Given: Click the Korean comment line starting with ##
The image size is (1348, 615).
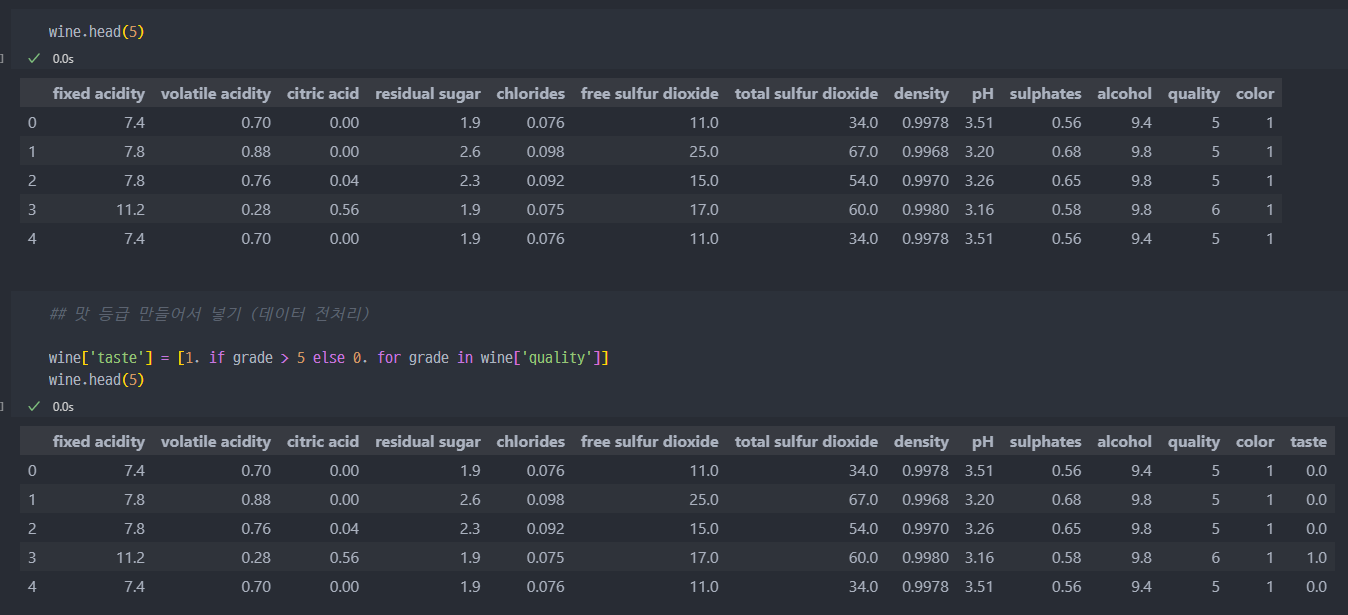Looking at the screenshot, I should click(210, 314).
